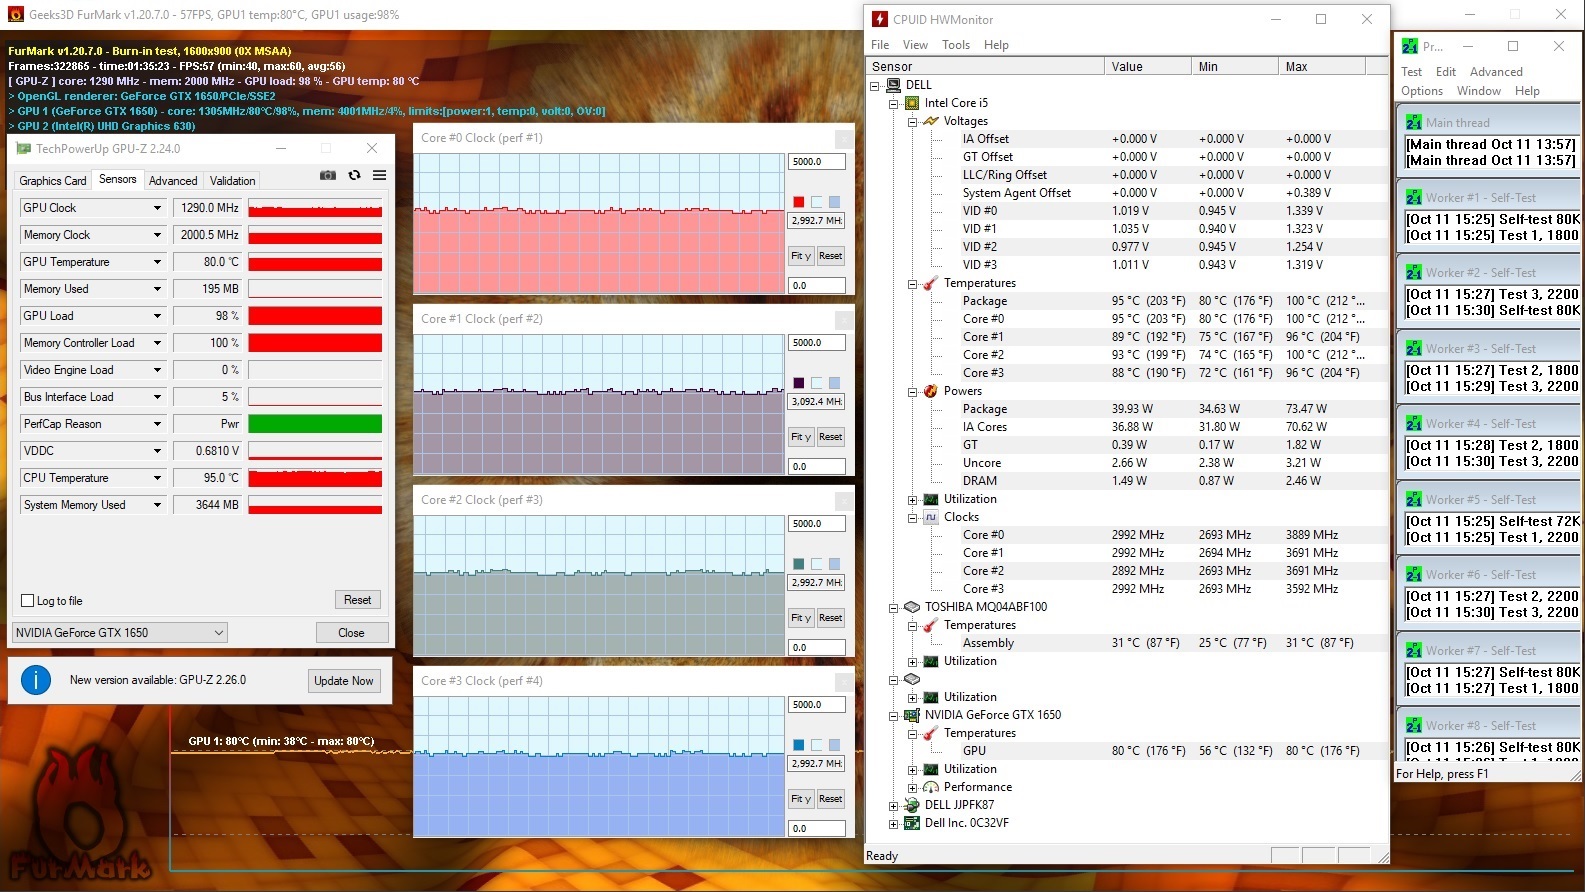Click the 0.0 min field on Core #2 graph

pos(817,648)
